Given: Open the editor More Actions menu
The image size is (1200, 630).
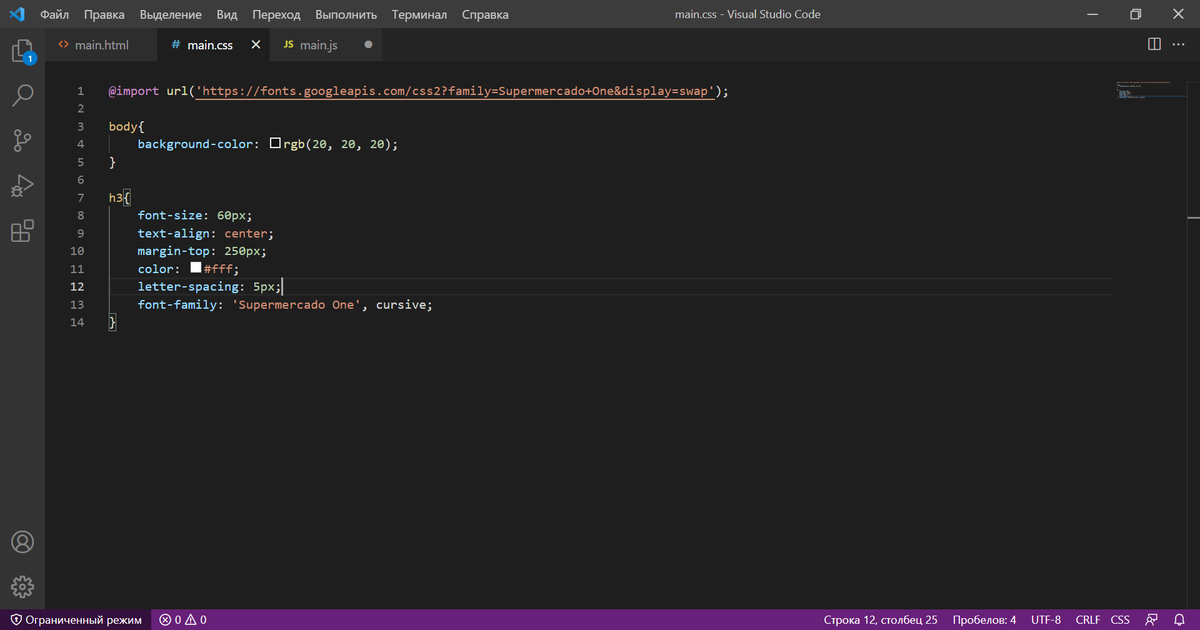Looking at the screenshot, I should pos(1177,45).
